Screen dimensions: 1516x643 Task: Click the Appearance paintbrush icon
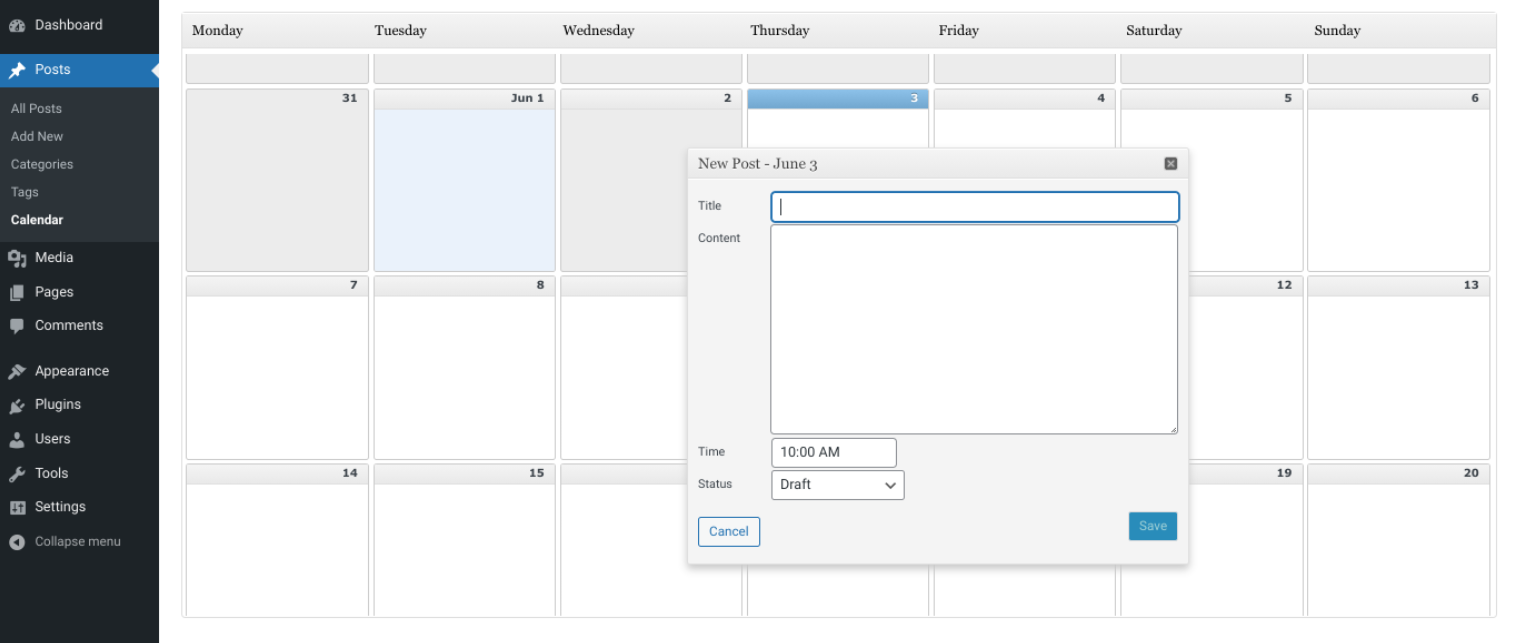click(17, 371)
